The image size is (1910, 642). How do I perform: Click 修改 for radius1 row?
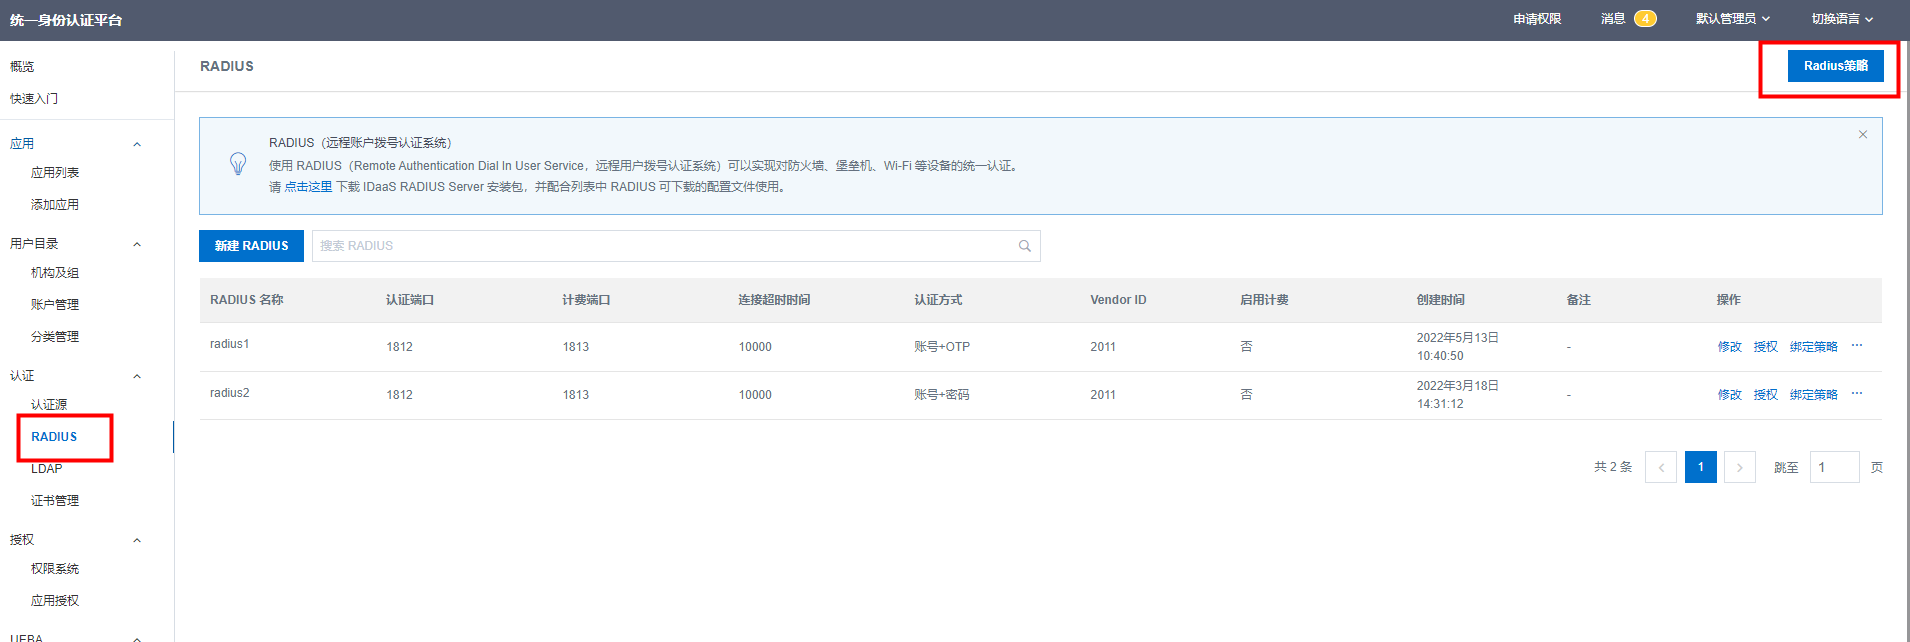pyautogui.click(x=1729, y=347)
